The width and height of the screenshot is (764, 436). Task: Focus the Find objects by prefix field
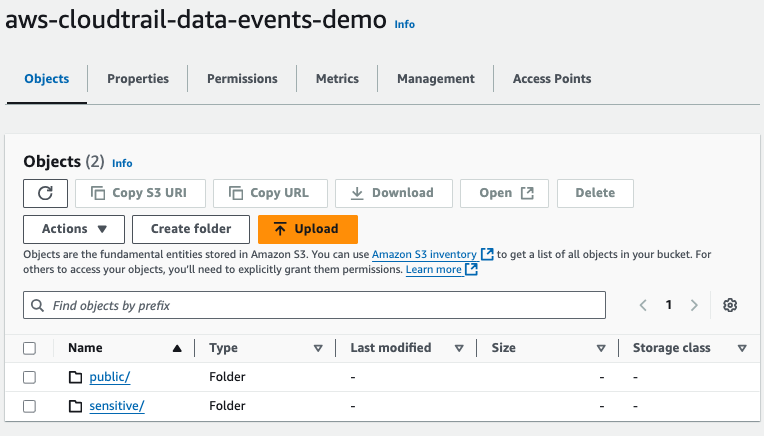coord(314,305)
